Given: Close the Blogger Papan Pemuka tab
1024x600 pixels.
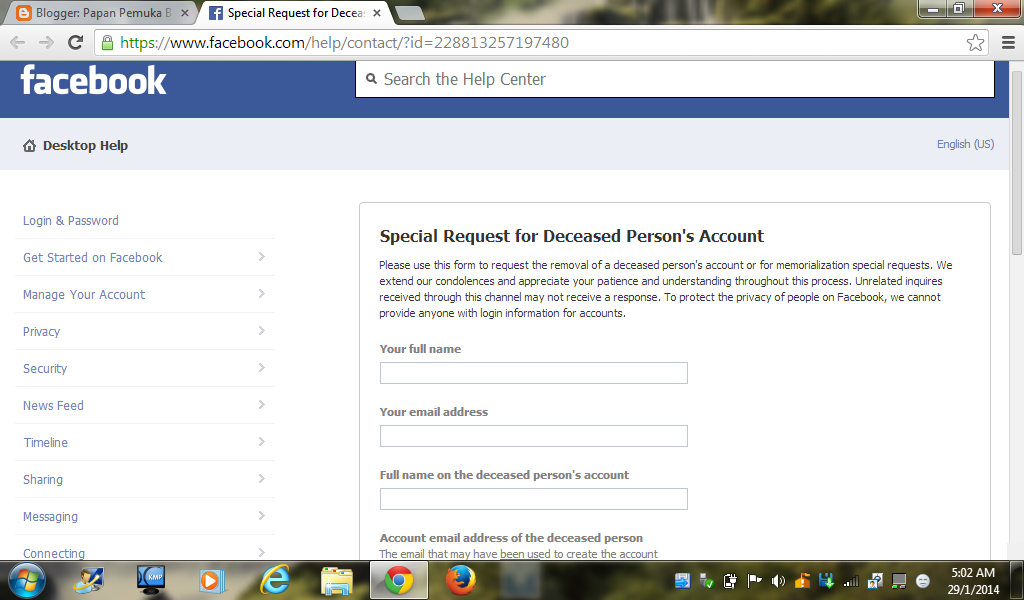Looking at the screenshot, I should [185, 12].
